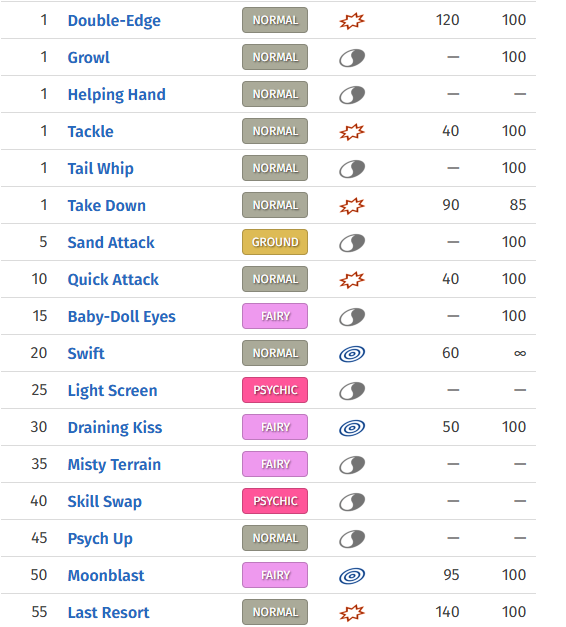Viewport: 566px width, 627px height.
Task: Click the Take Down move name
Action: (107, 206)
